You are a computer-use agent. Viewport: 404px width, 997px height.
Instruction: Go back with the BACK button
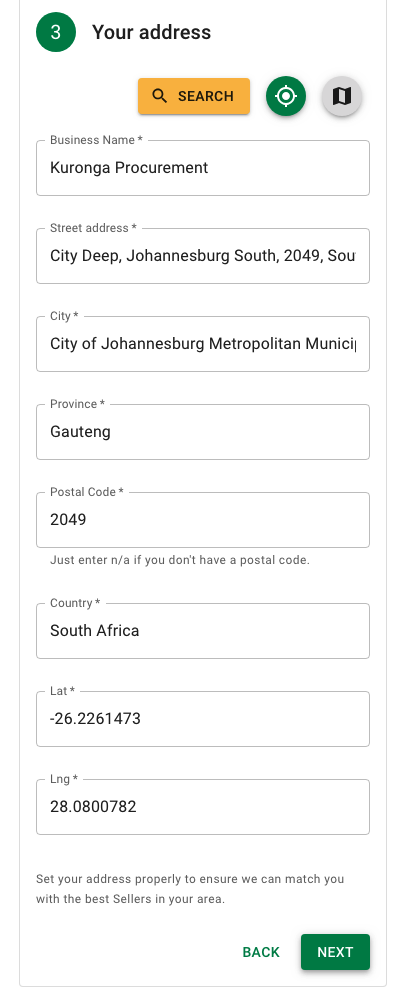[x=261, y=952]
